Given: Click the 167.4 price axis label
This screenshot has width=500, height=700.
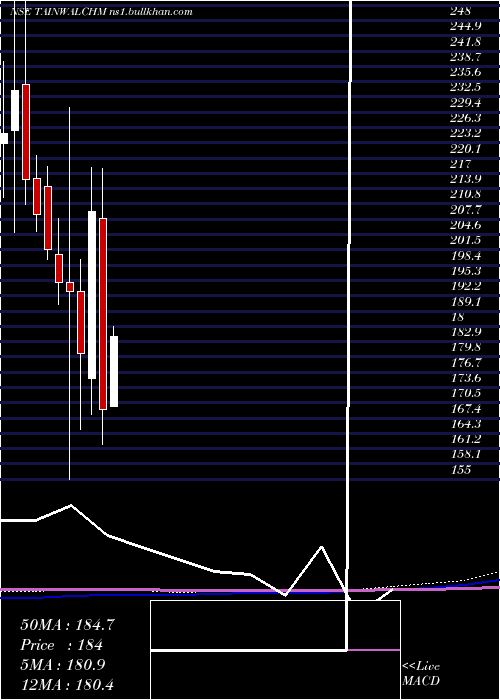Looking at the screenshot, I should [x=465, y=408].
